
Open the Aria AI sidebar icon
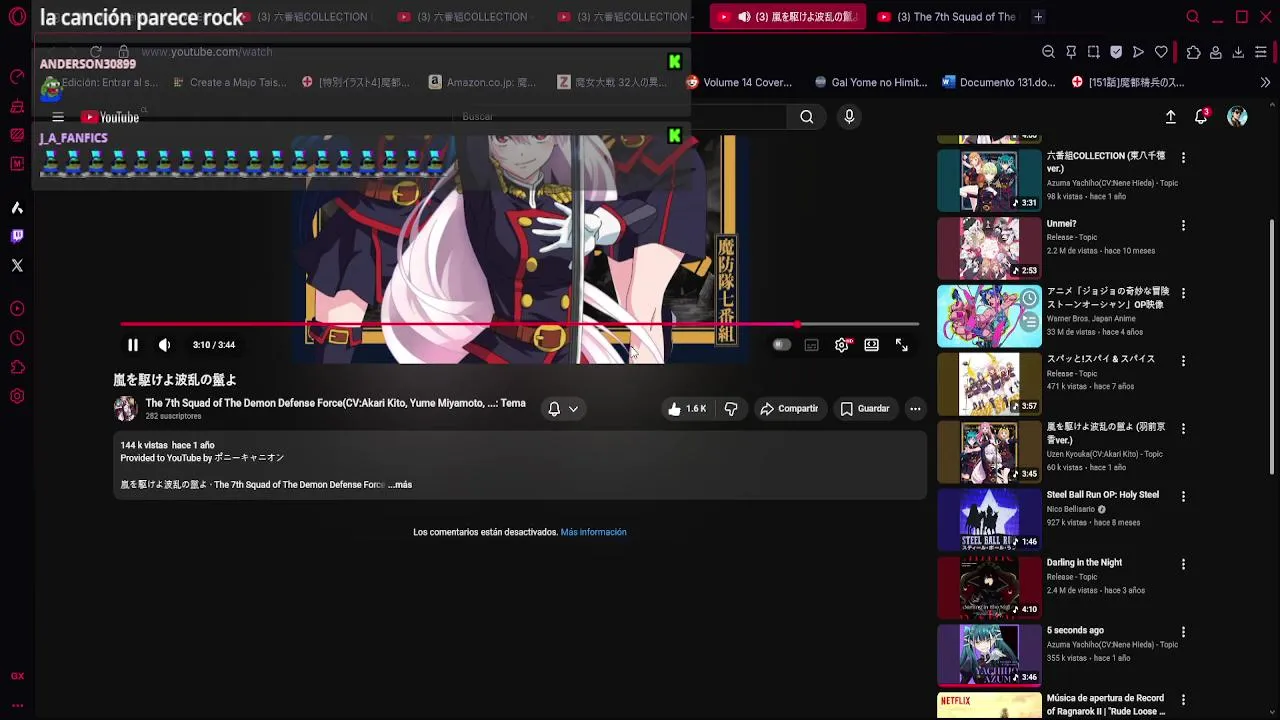(17, 208)
